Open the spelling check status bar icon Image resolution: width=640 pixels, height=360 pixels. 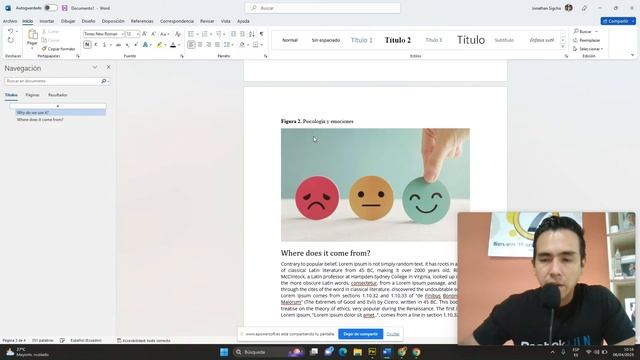pyautogui.click(x=62, y=340)
